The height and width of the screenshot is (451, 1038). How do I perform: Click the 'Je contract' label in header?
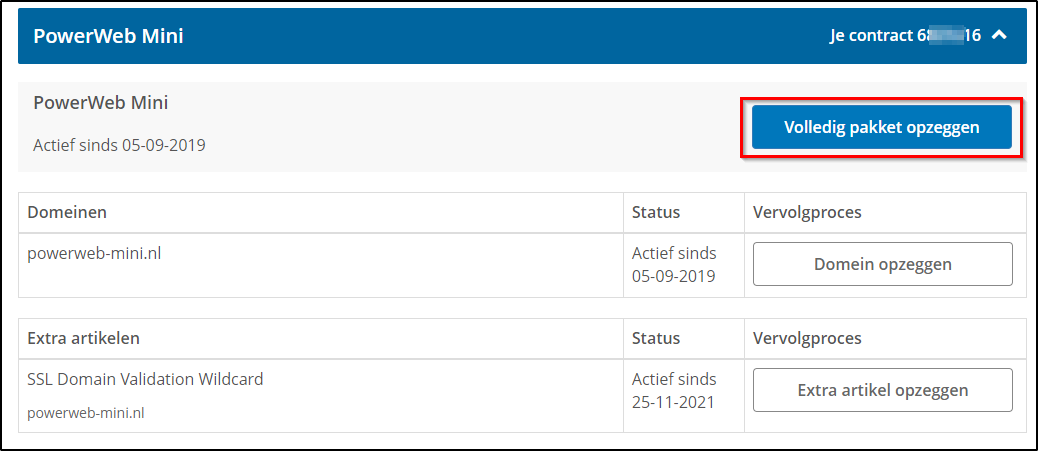tap(870, 36)
